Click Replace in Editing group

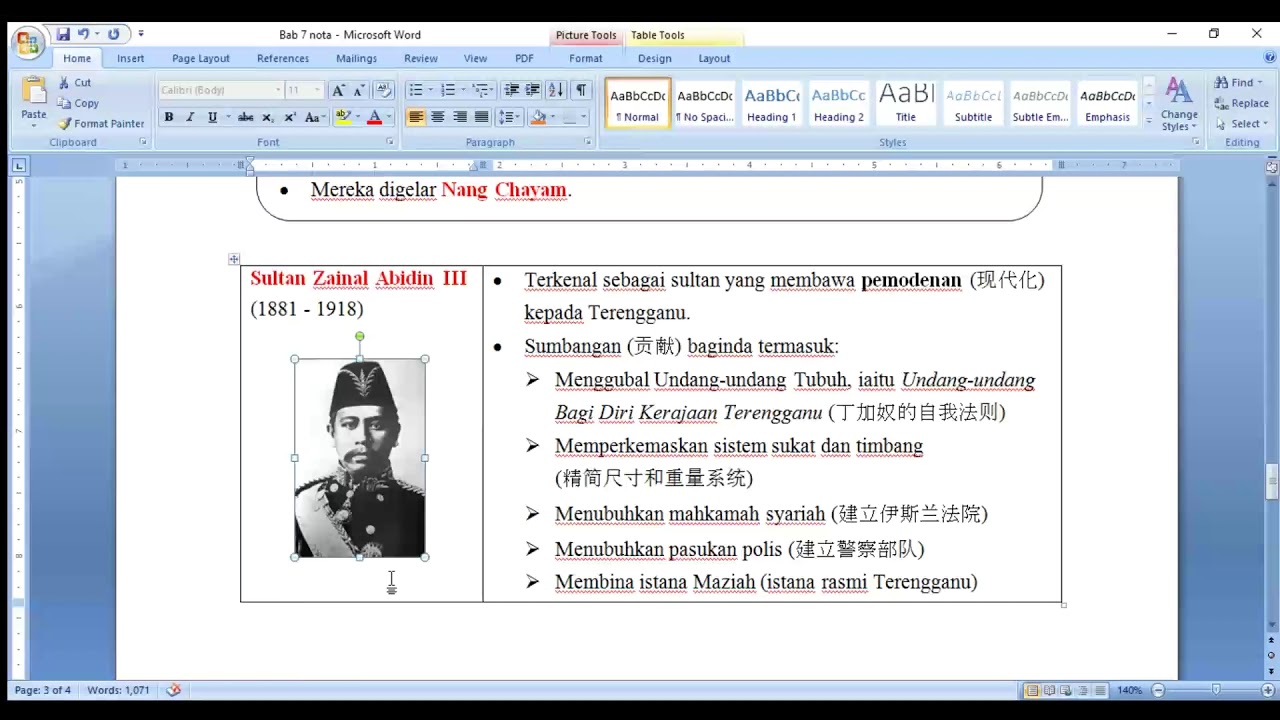point(1241,103)
